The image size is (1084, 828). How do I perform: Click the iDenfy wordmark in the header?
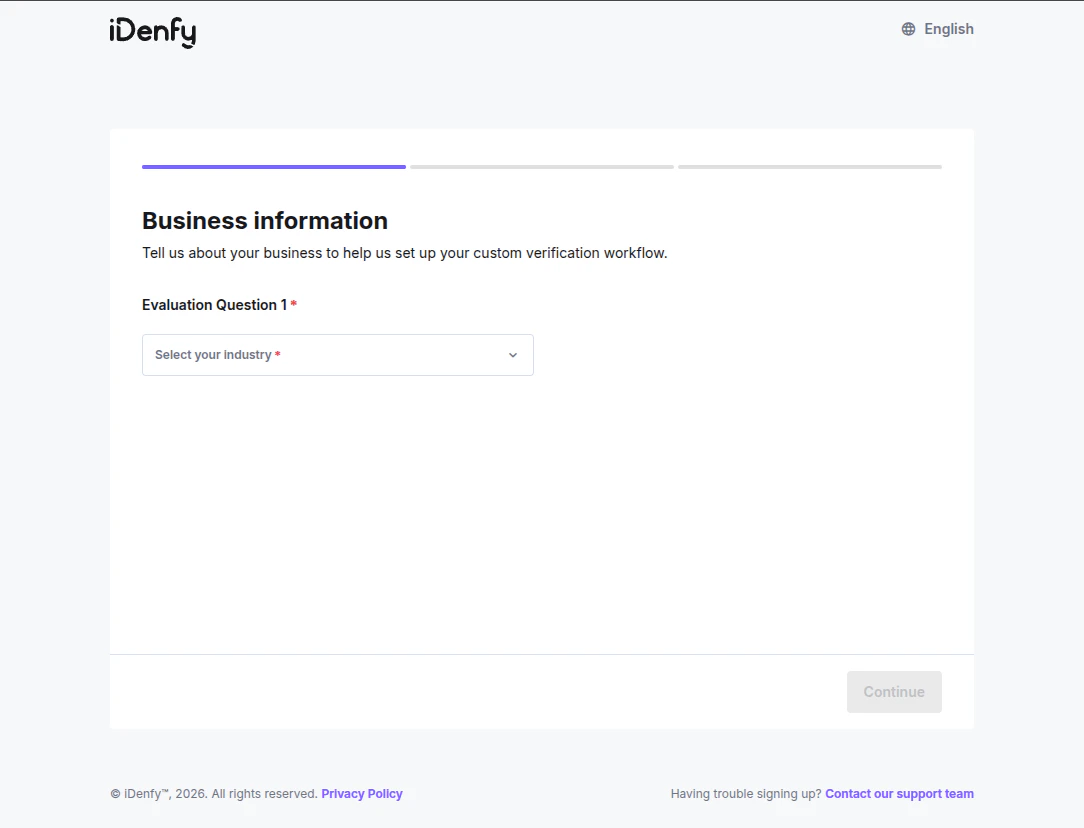(152, 32)
